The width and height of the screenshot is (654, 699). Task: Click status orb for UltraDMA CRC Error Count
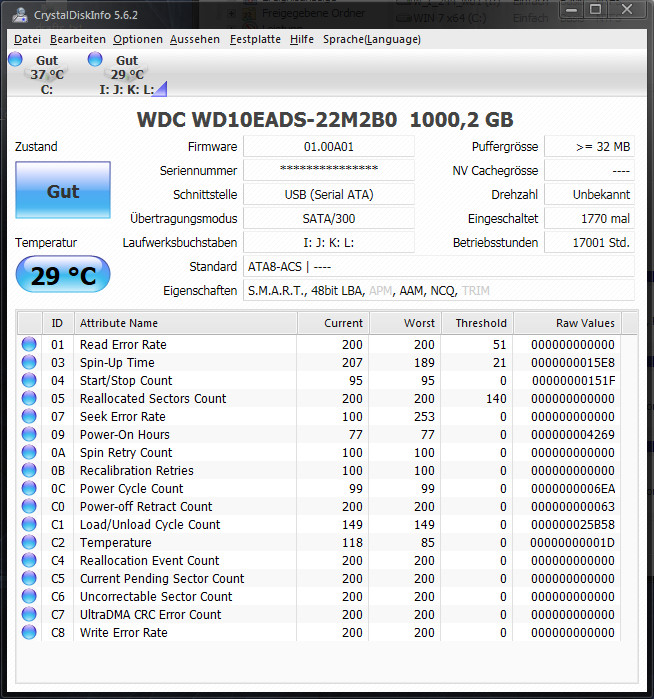pyautogui.click(x=29, y=614)
